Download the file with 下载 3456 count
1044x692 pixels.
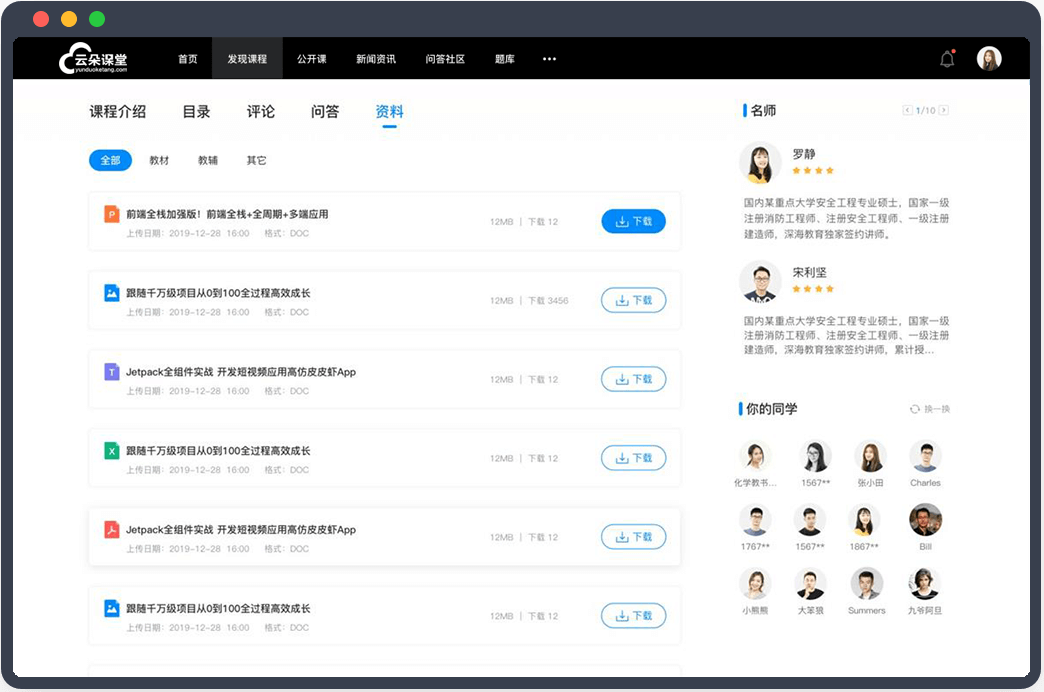pos(633,300)
